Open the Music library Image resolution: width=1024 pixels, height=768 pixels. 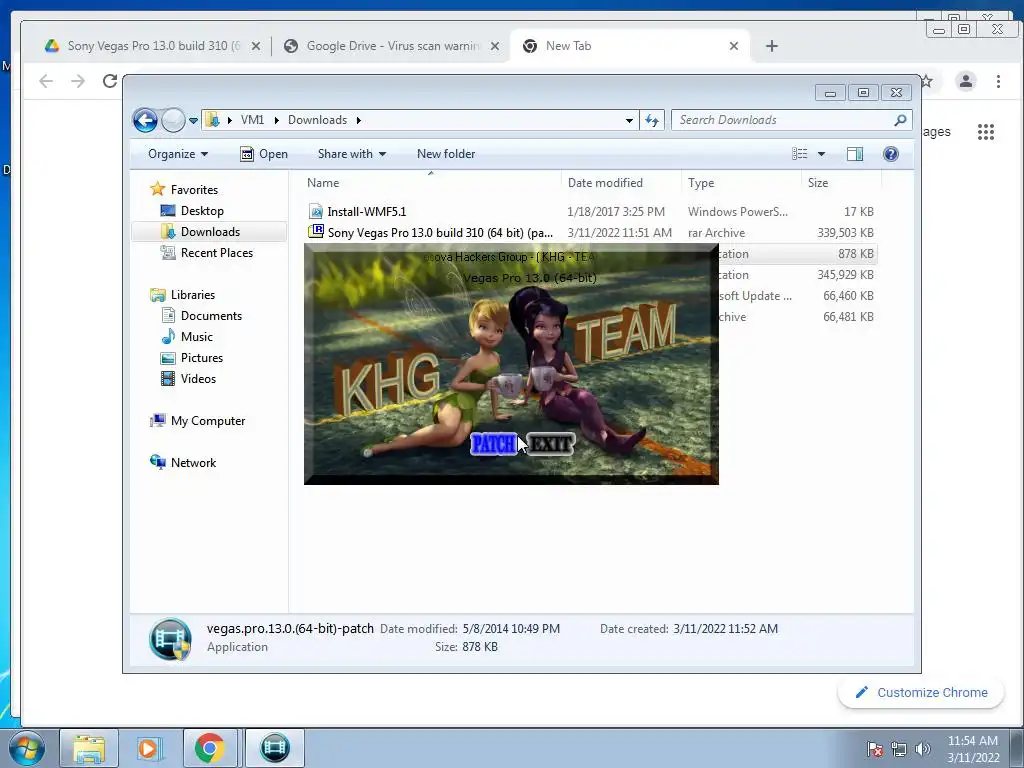(197, 337)
